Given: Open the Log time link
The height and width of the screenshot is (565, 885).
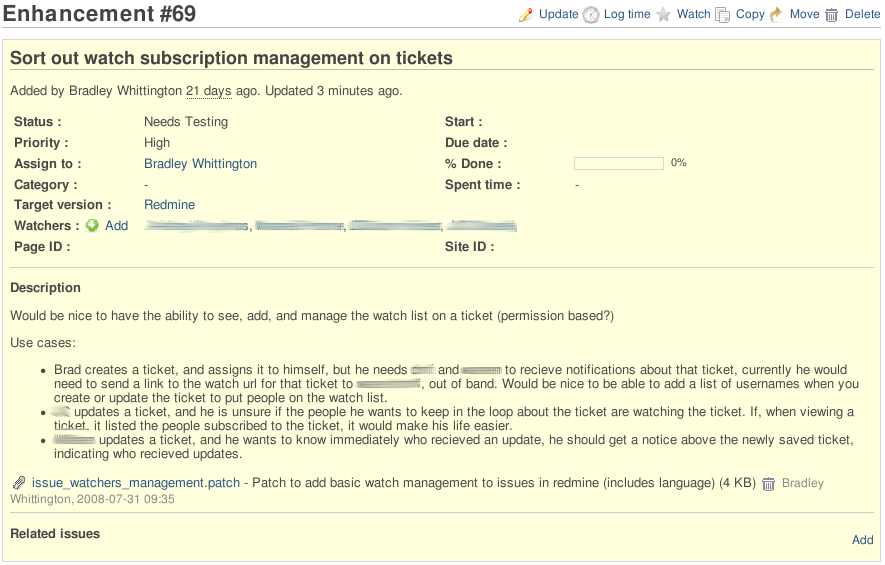Looking at the screenshot, I should (x=627, y=14).
